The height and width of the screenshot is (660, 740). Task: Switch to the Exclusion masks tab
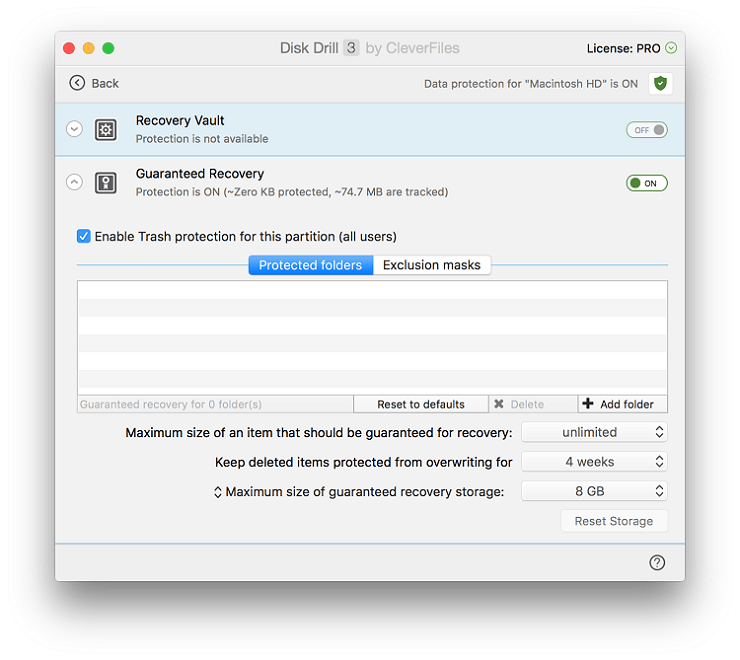pyautogui.click(x=432, y=265)
